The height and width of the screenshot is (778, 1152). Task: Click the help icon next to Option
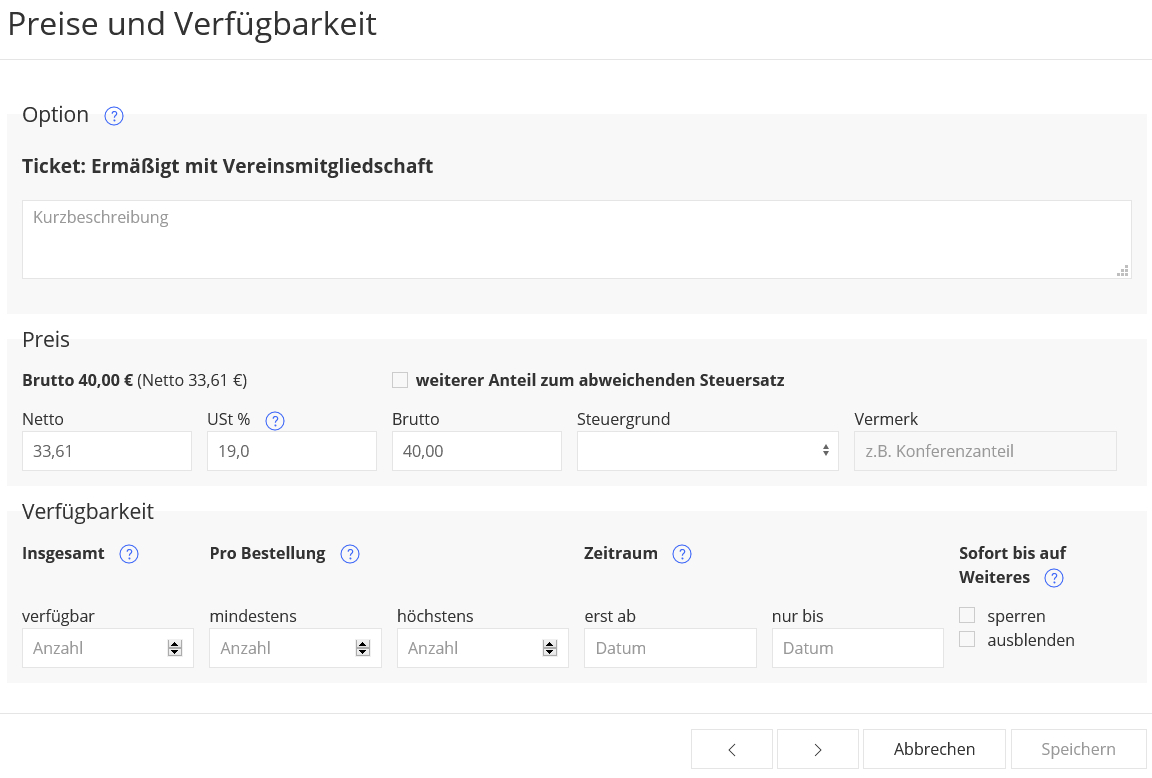coord(114,116)
